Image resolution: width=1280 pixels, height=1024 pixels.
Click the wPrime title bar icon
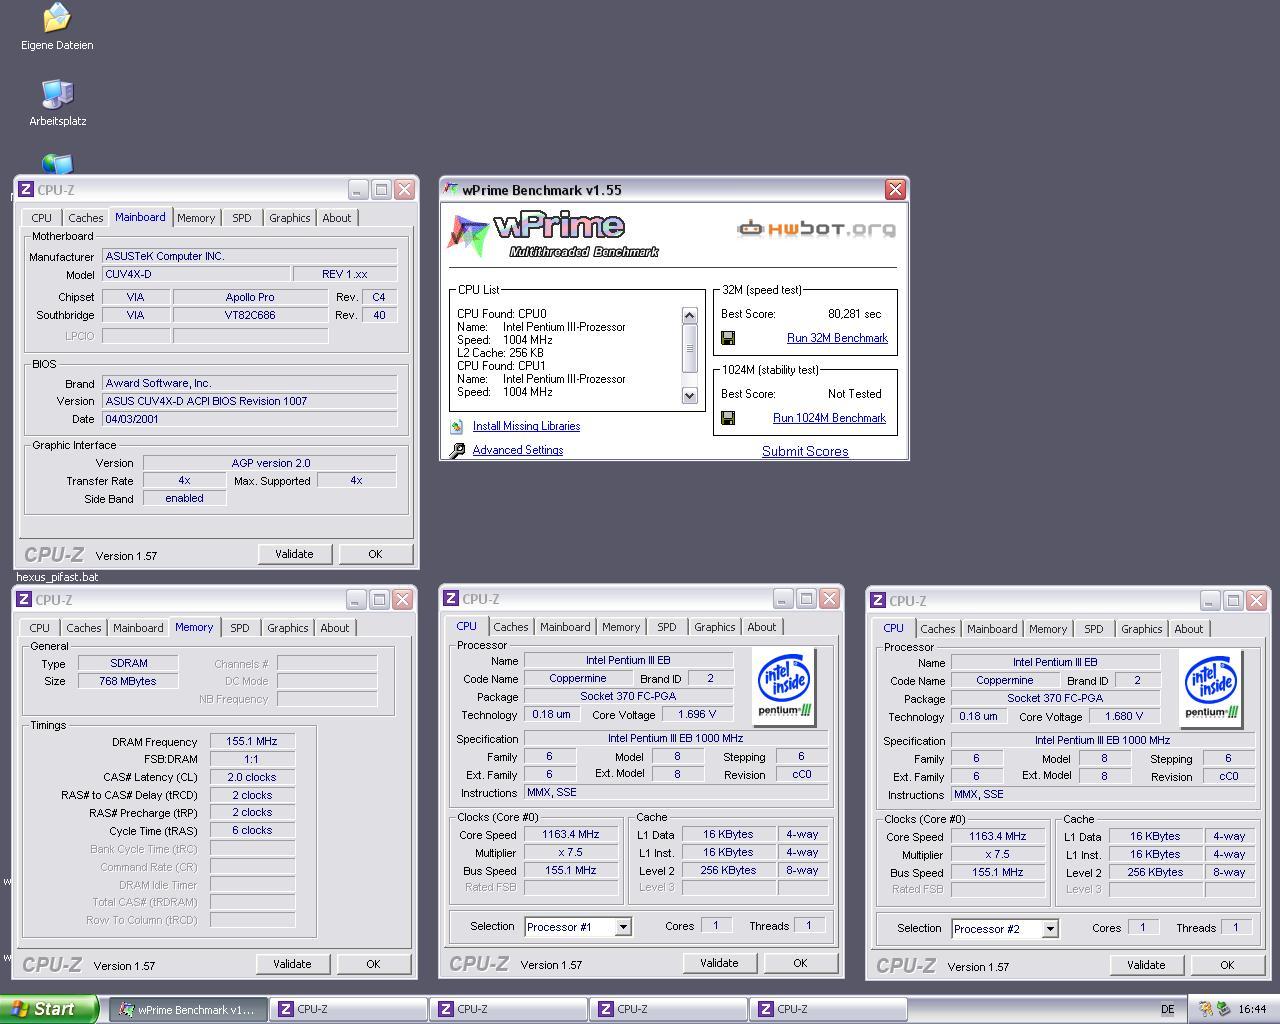click(452, 189)
